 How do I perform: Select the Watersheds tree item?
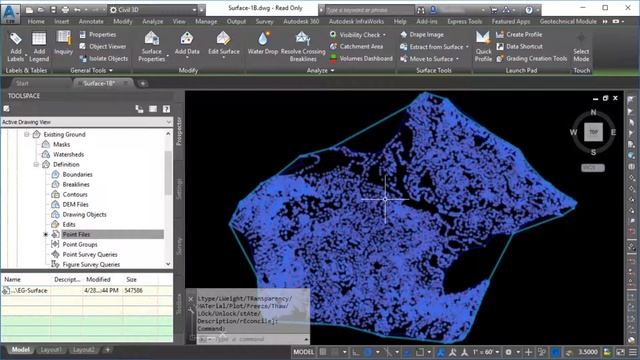[x=68, y=155]
